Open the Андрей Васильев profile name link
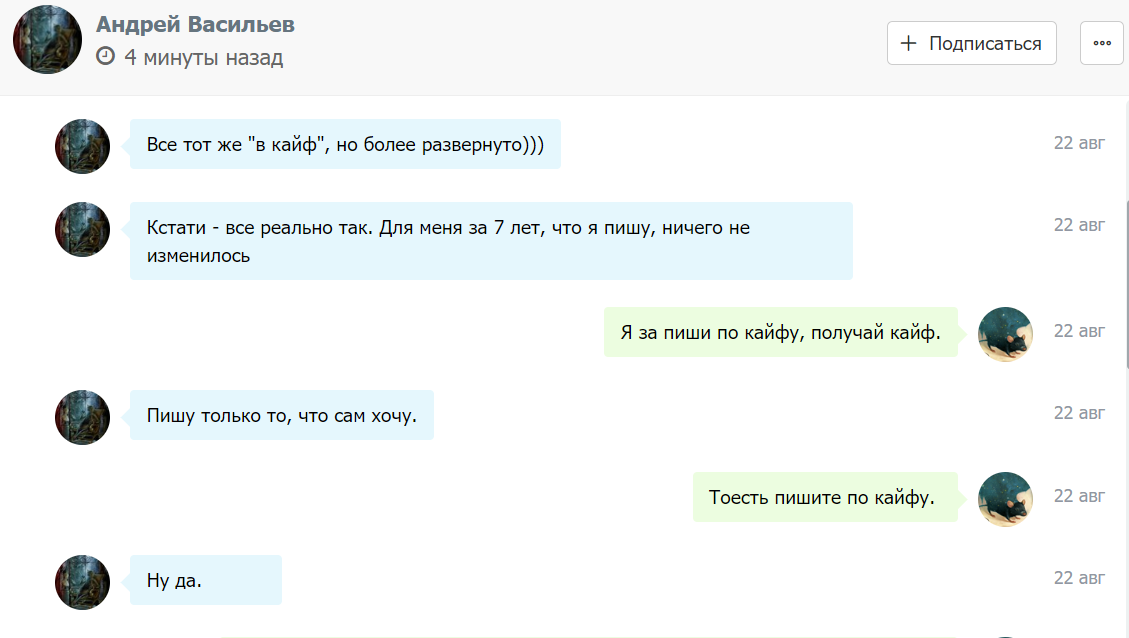Viewport: 1129px width, 638px height. tap(195, 25)
